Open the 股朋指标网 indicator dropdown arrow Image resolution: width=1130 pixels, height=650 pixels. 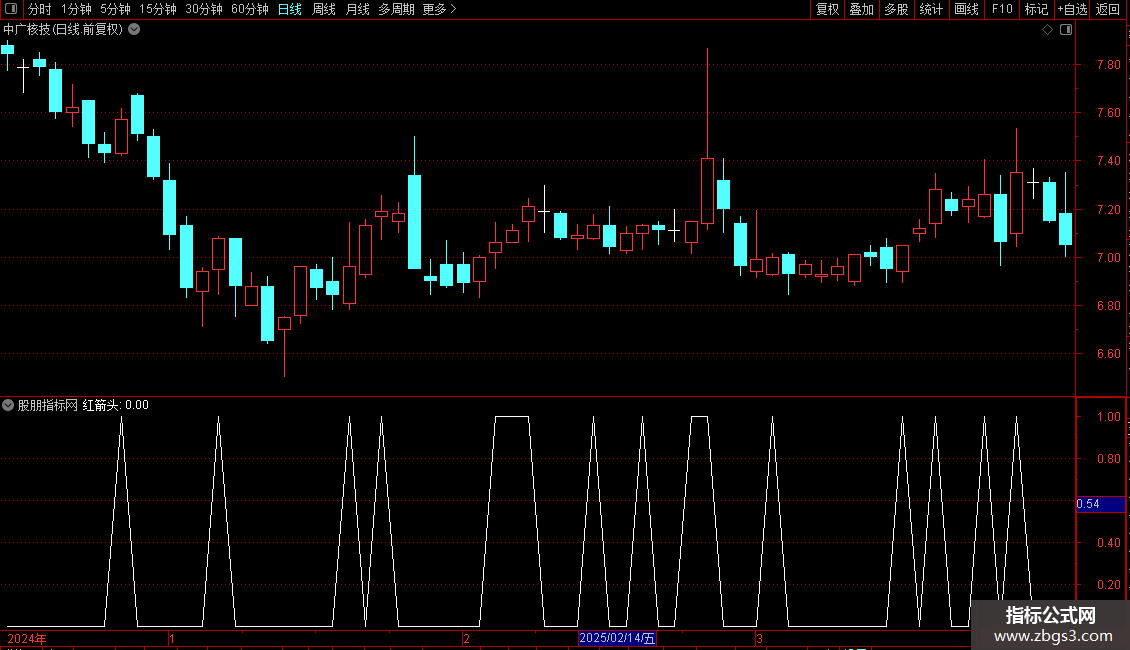click(x=8, y=405)
